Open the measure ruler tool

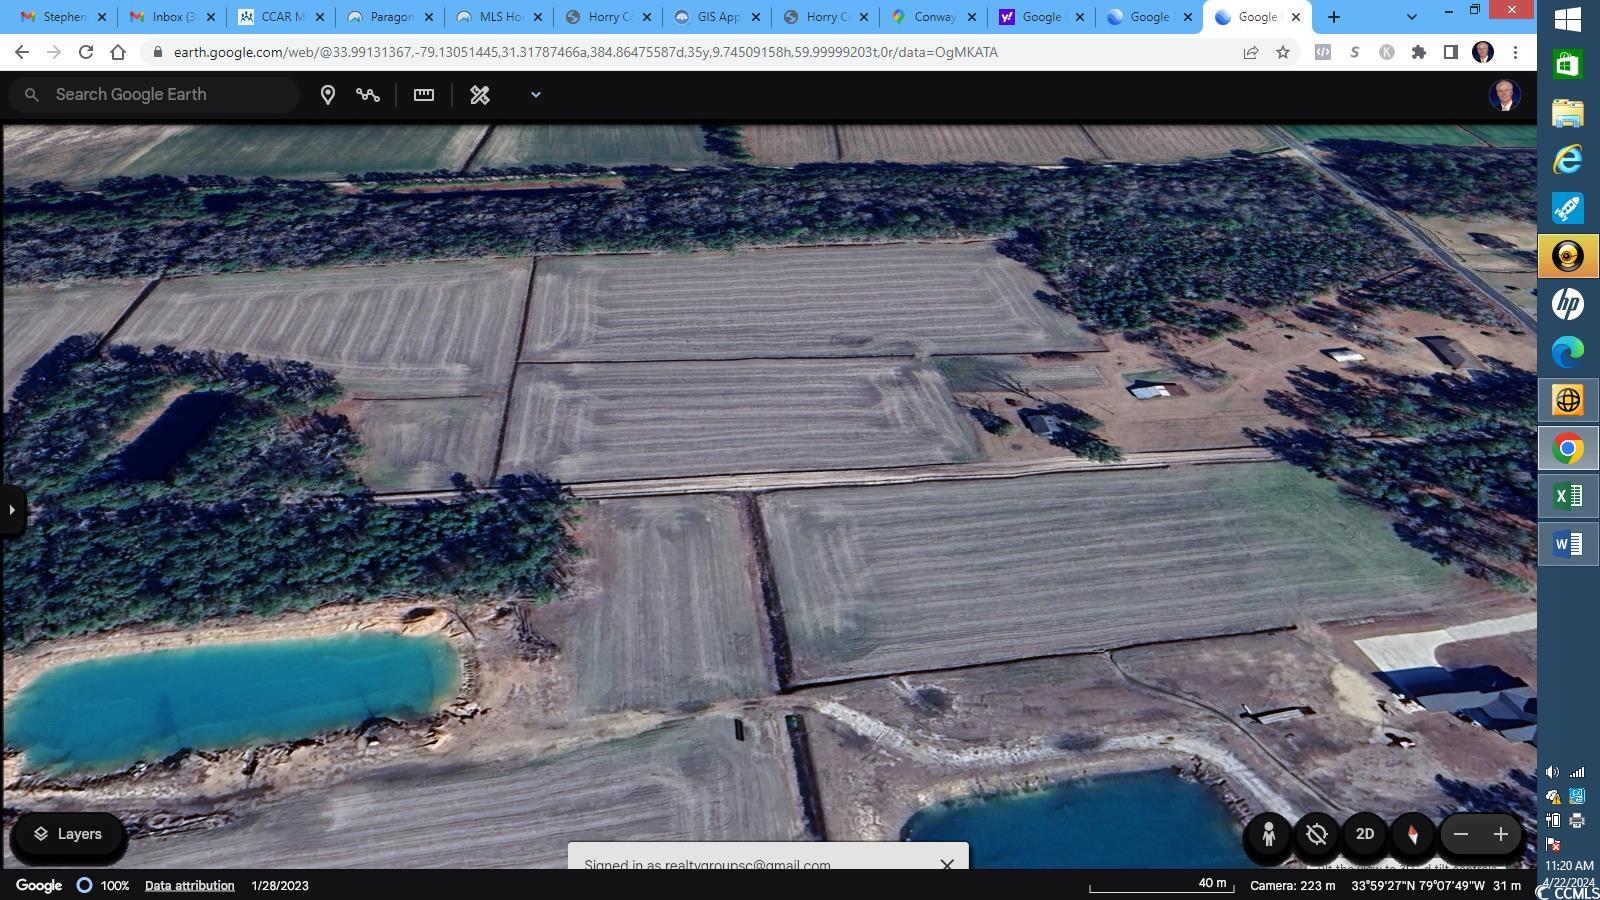point(424,95)
